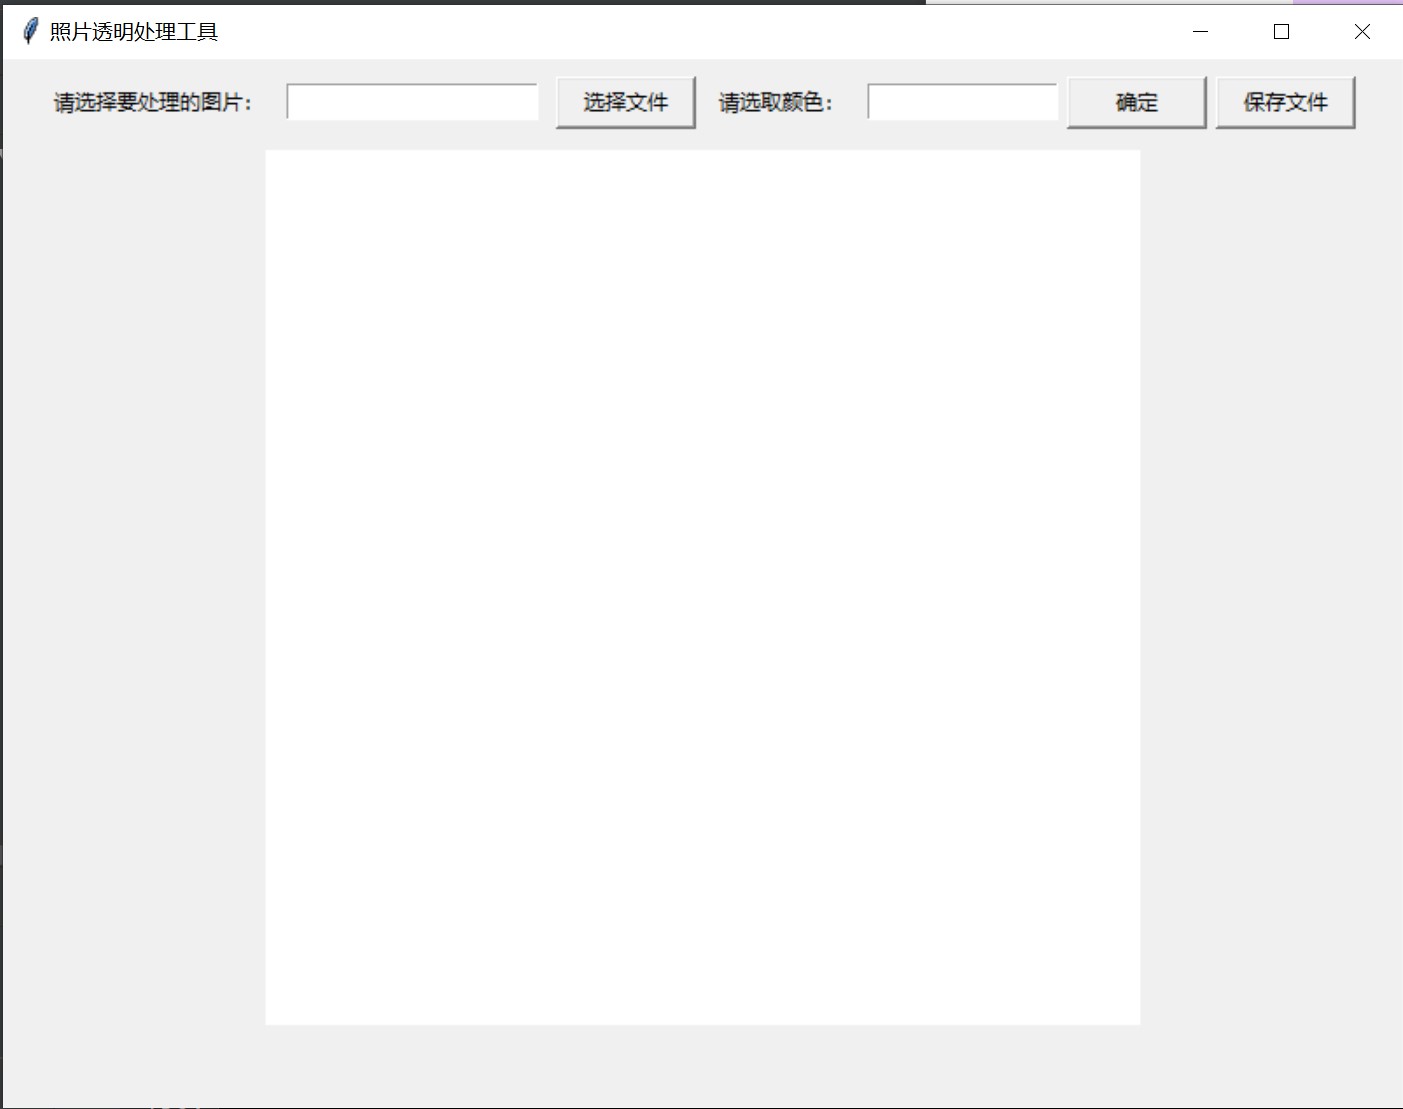Click the center of the white preview area
The width and height of the screenshot is (1403, 1109).
pyautogui.click(x=702, y=587)
